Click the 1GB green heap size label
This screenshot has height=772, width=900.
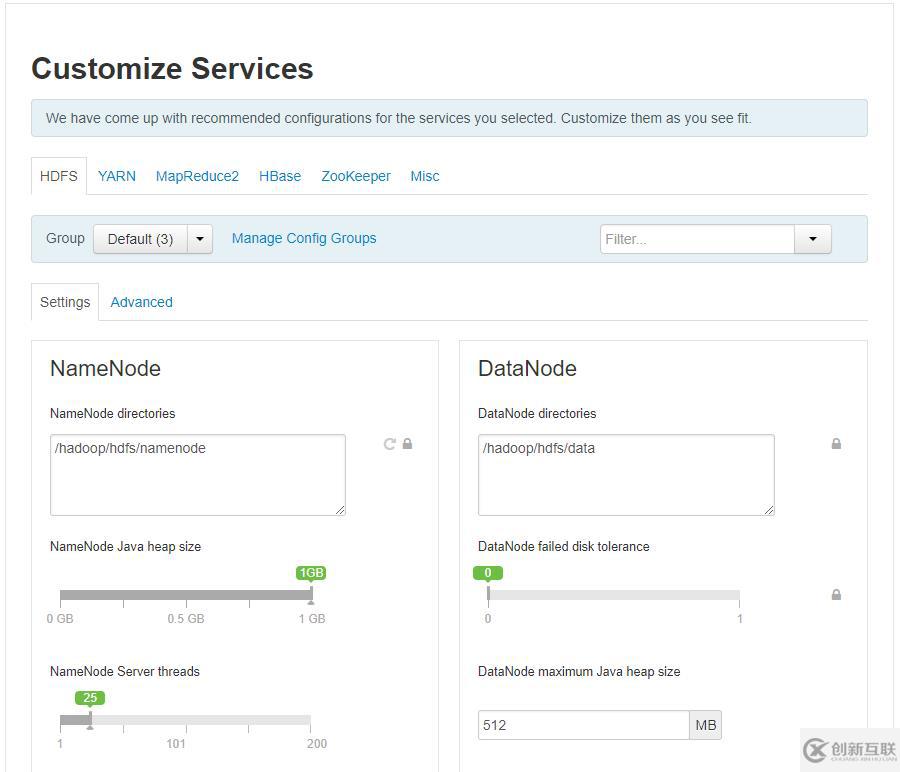coord(311,573)
